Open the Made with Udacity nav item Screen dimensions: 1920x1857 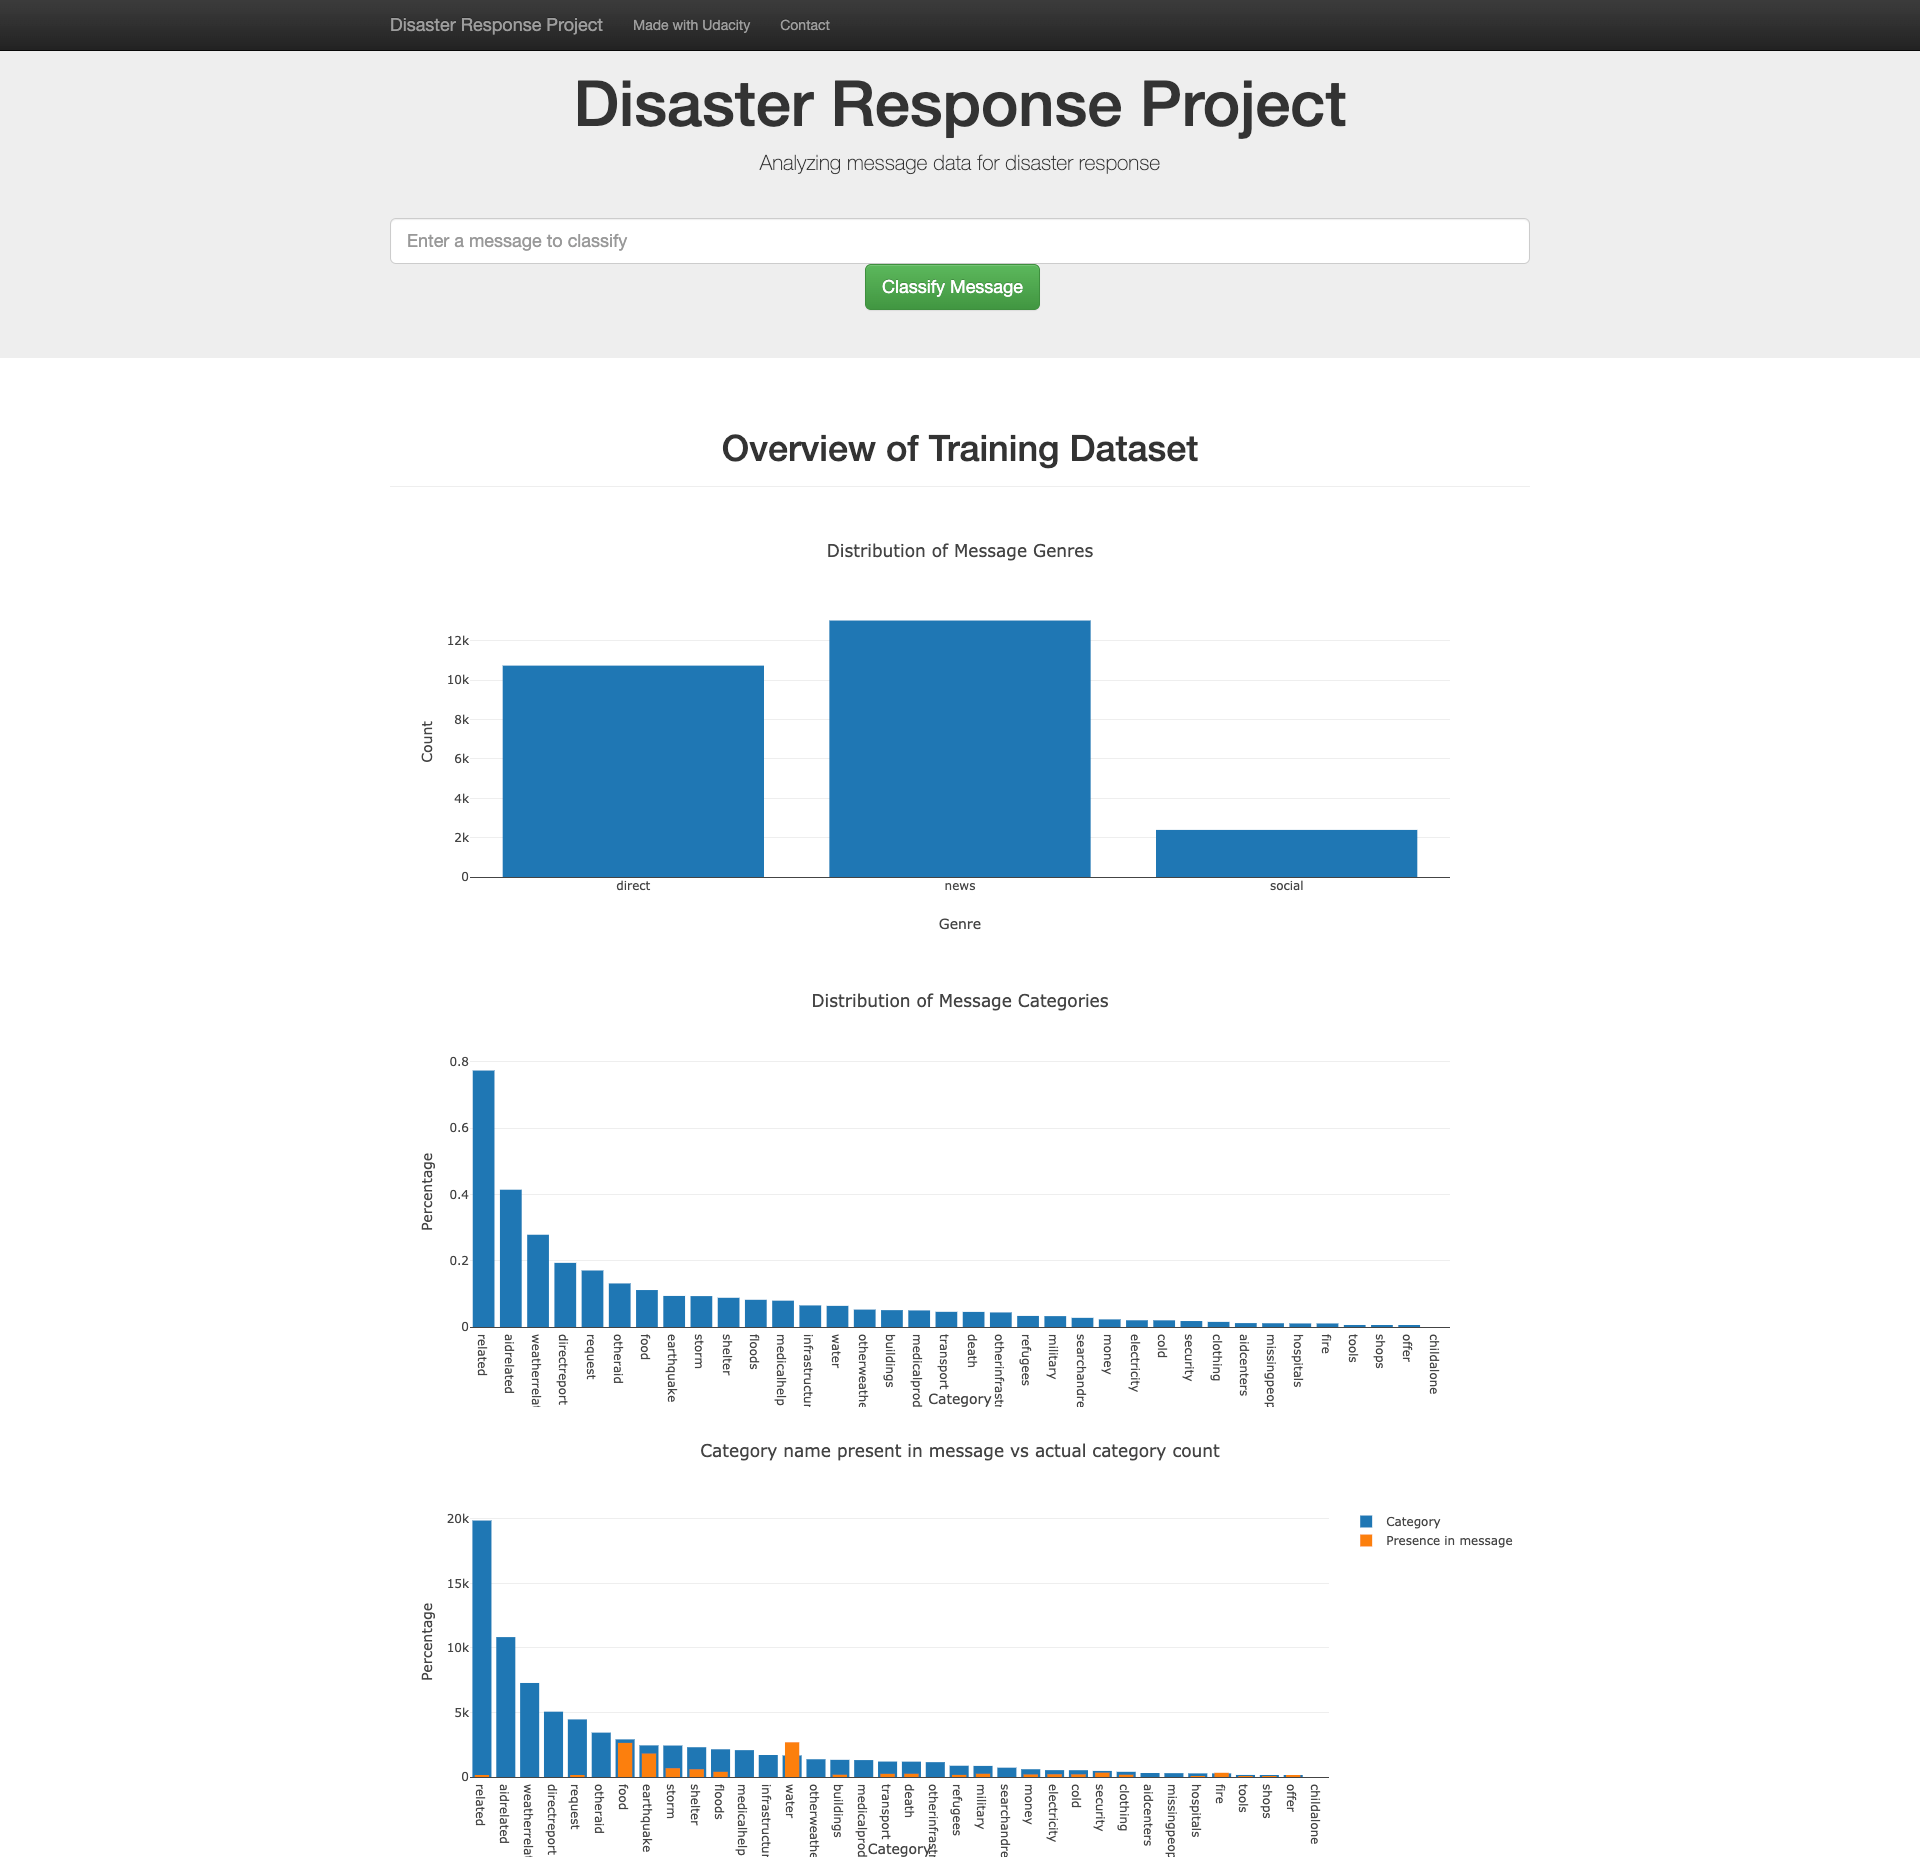691,25
